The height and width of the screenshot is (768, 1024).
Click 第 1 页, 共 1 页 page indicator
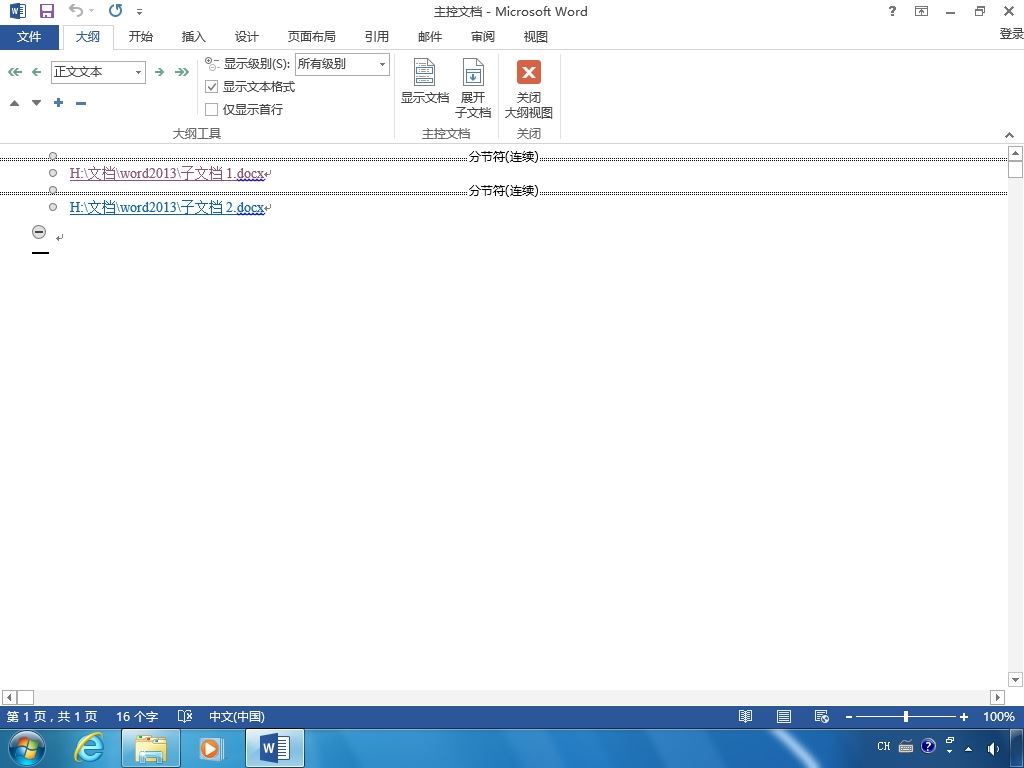pos(52,716)
